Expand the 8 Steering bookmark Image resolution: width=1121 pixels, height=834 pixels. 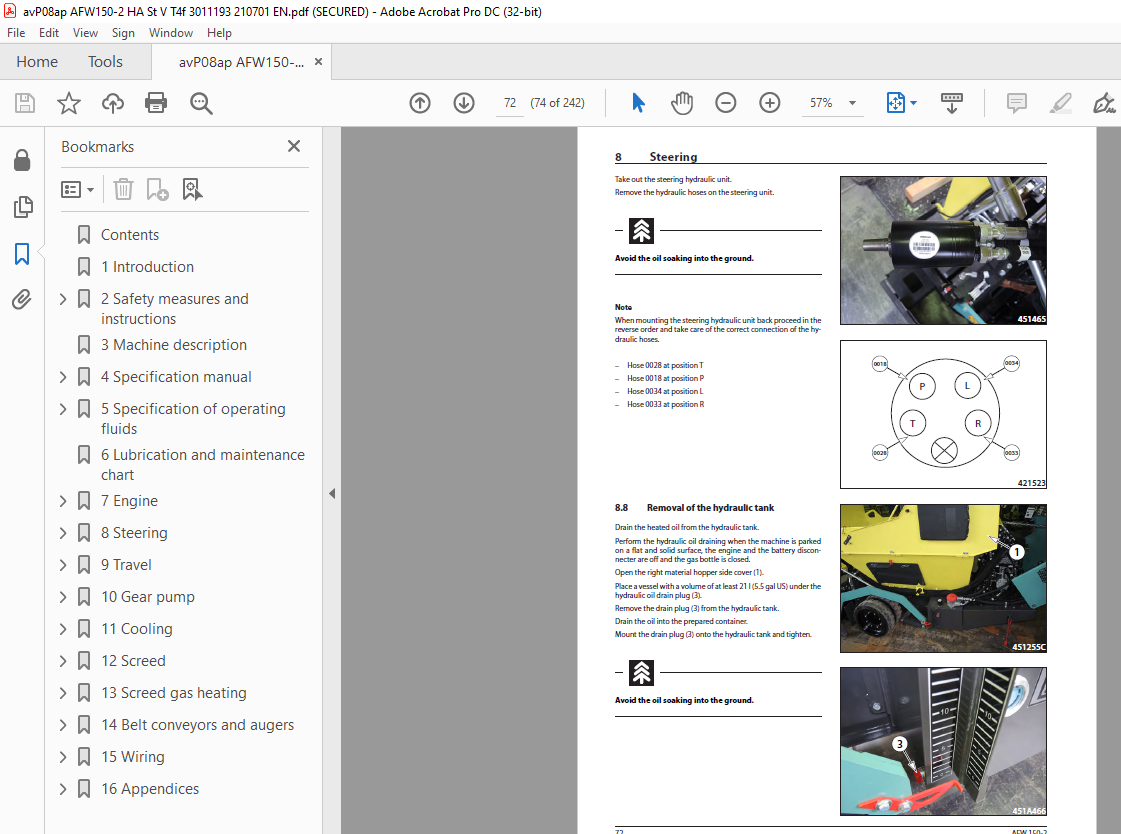coord(63,533)
